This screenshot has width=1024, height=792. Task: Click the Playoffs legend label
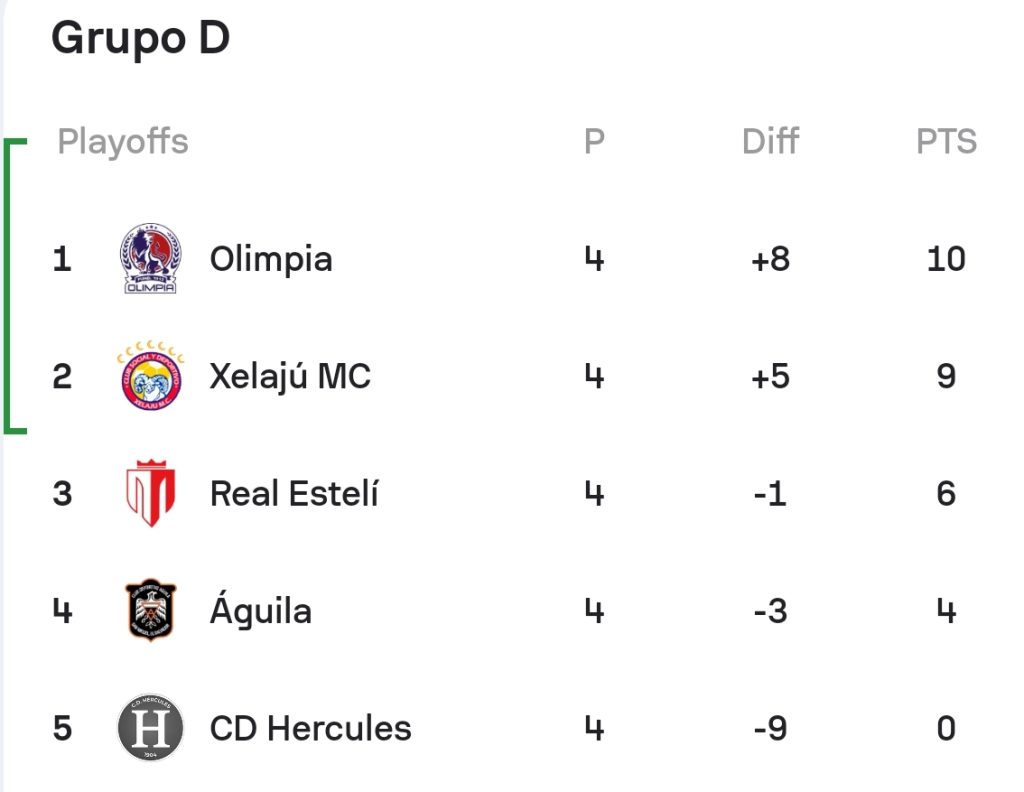click(123, 142)
